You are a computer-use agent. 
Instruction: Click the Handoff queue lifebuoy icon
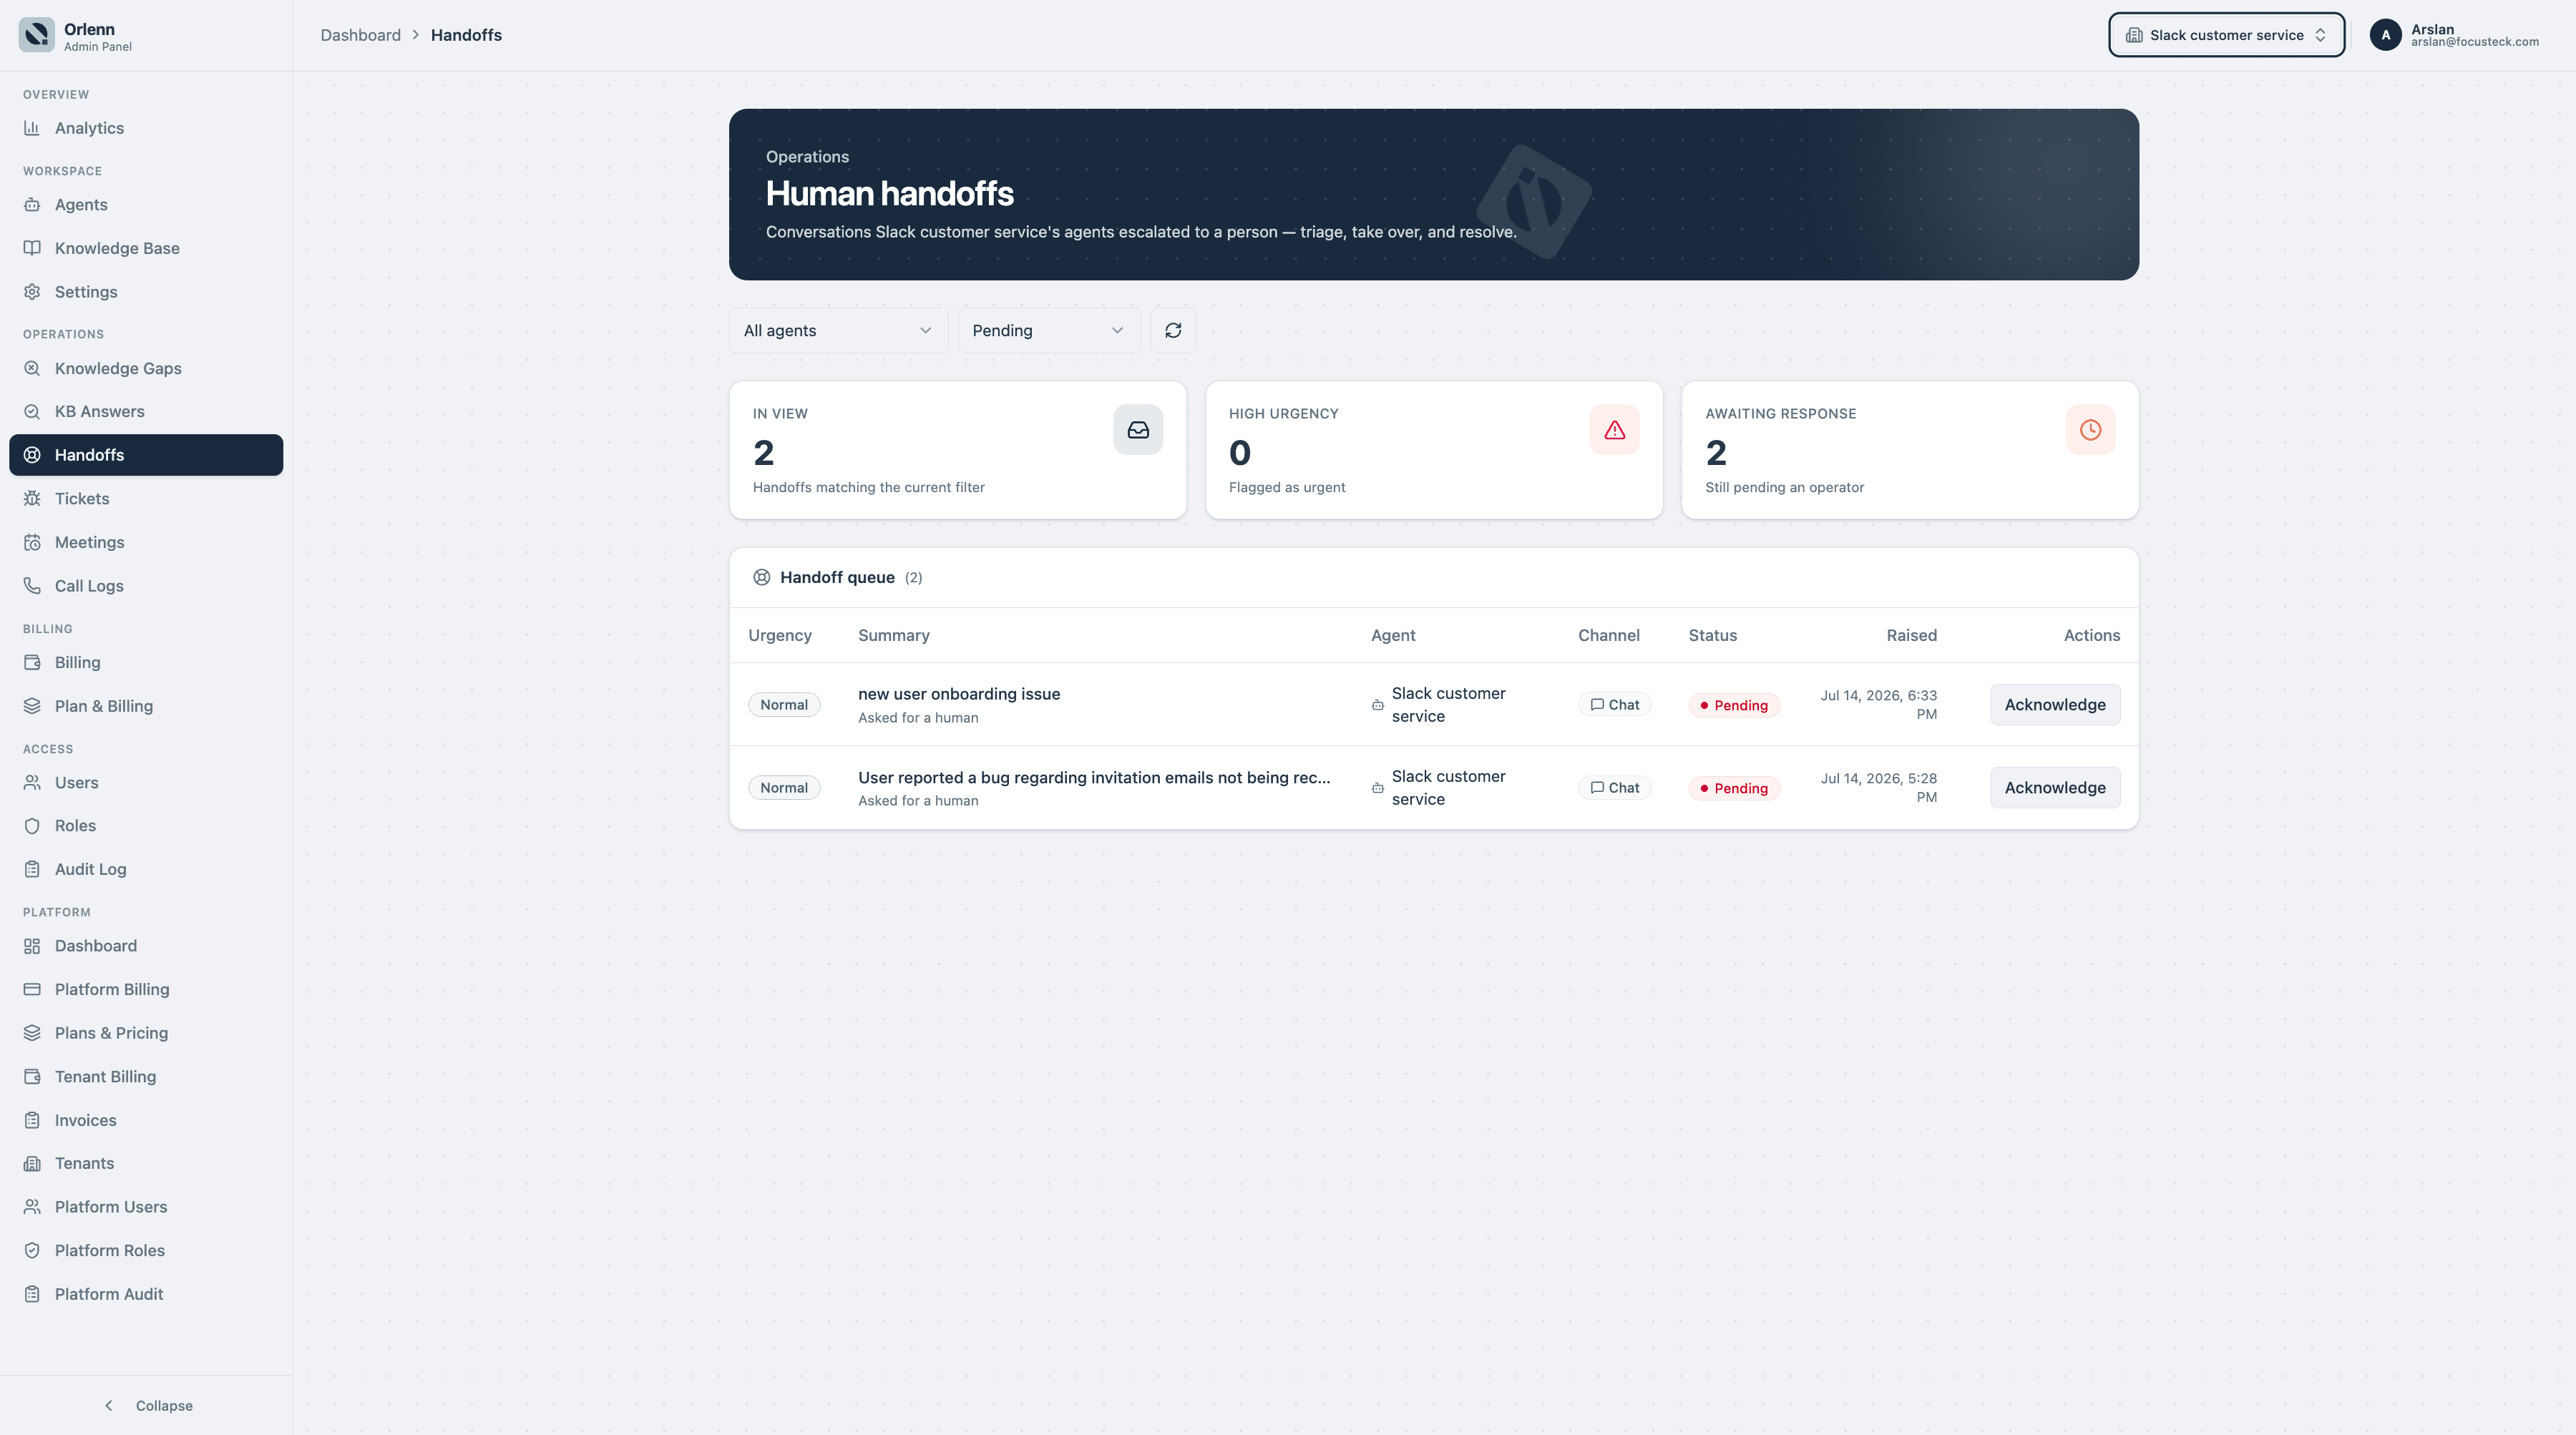pyautogui.click(x=761, y=577)
